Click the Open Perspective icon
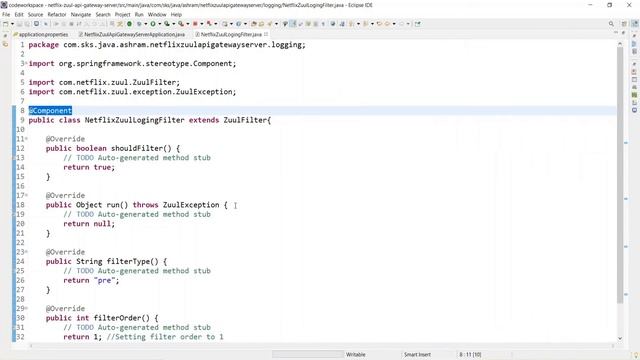640x360 pixels. pos(624,24)
